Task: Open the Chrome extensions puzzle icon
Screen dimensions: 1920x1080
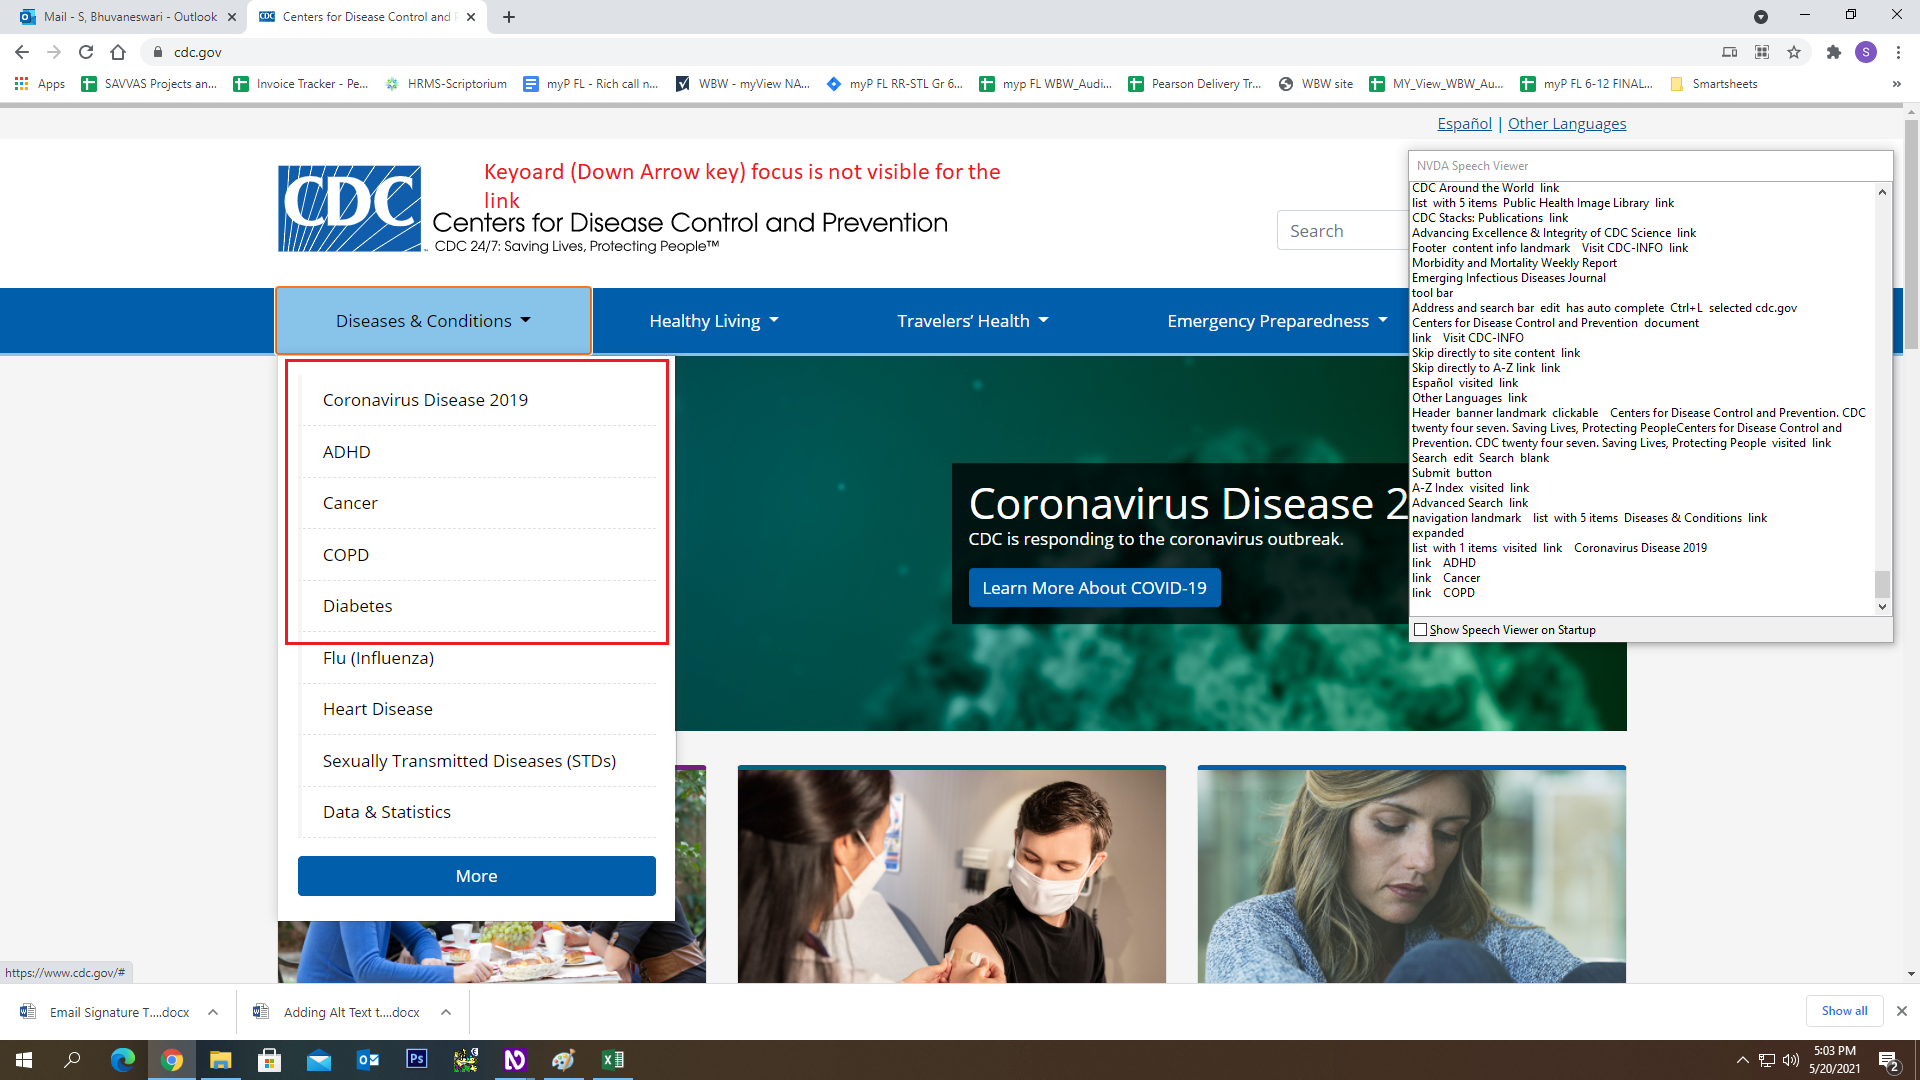Action: [x=1833, y=52]
